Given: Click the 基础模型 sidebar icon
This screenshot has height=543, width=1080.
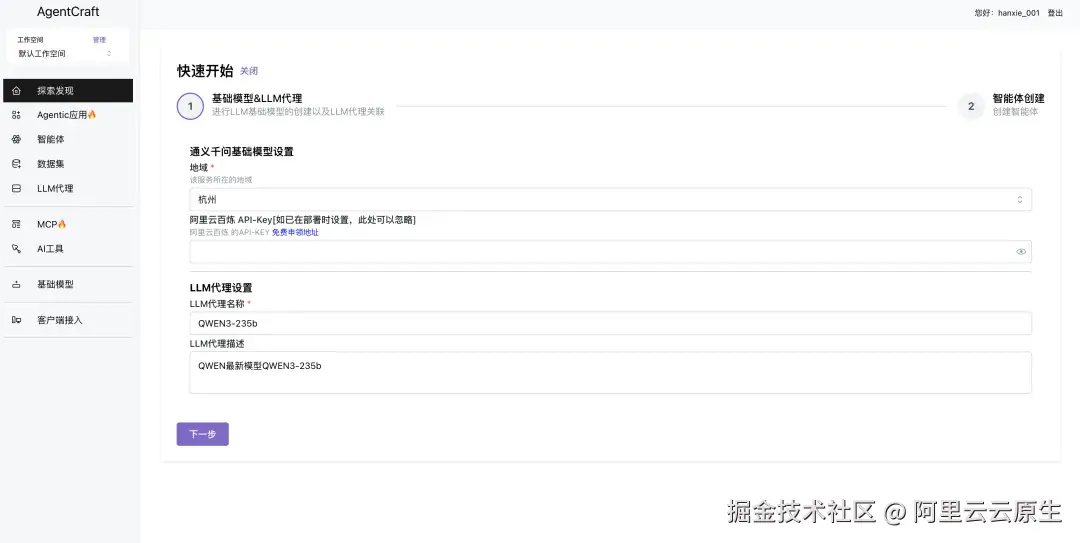Looking at the screenshot, I should (x=17, y=284).
